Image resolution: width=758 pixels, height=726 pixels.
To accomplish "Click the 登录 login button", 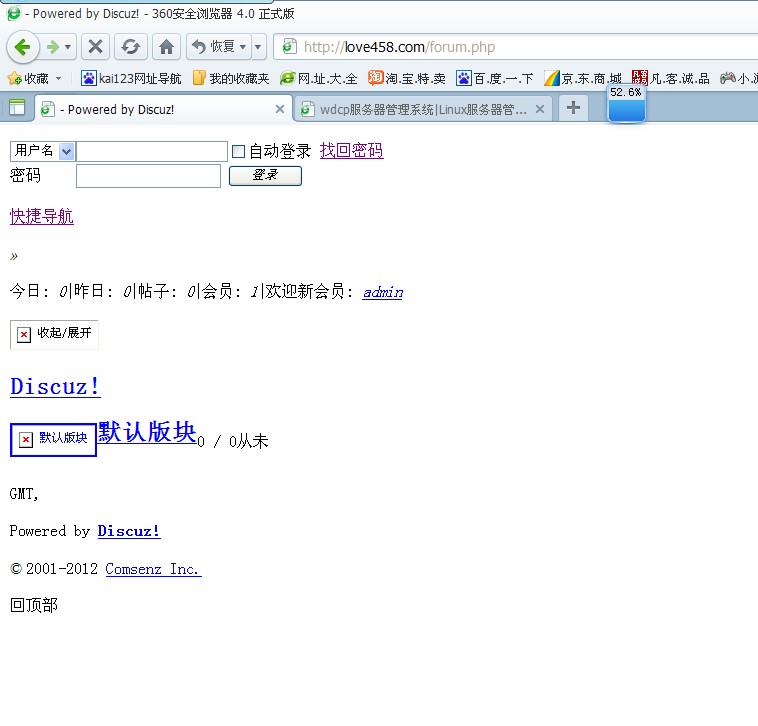I will click(265, 175).
